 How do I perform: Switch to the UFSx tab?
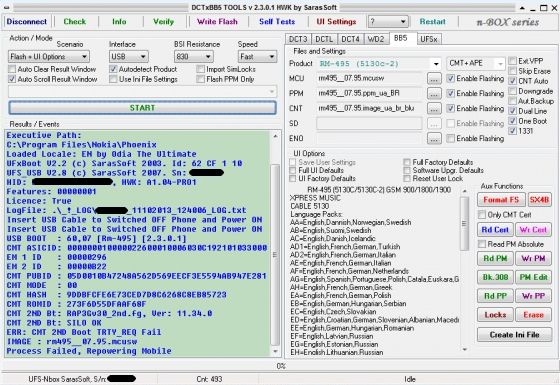[x=429, y=39]
